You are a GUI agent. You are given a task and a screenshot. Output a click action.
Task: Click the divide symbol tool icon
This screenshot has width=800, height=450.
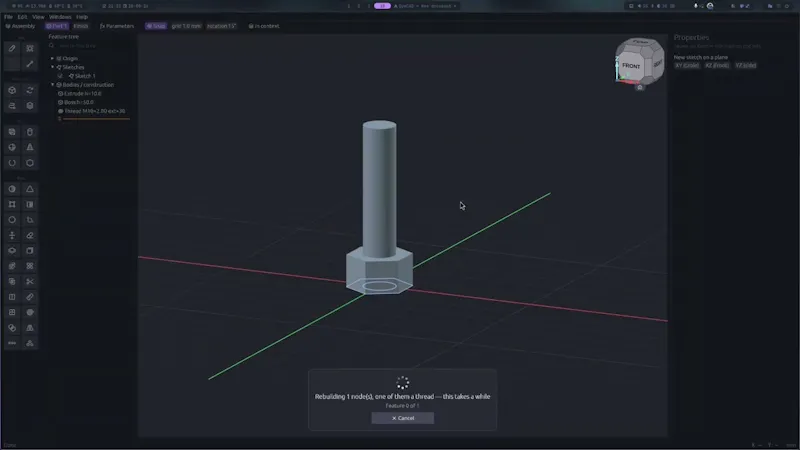(x=12, y=235)
